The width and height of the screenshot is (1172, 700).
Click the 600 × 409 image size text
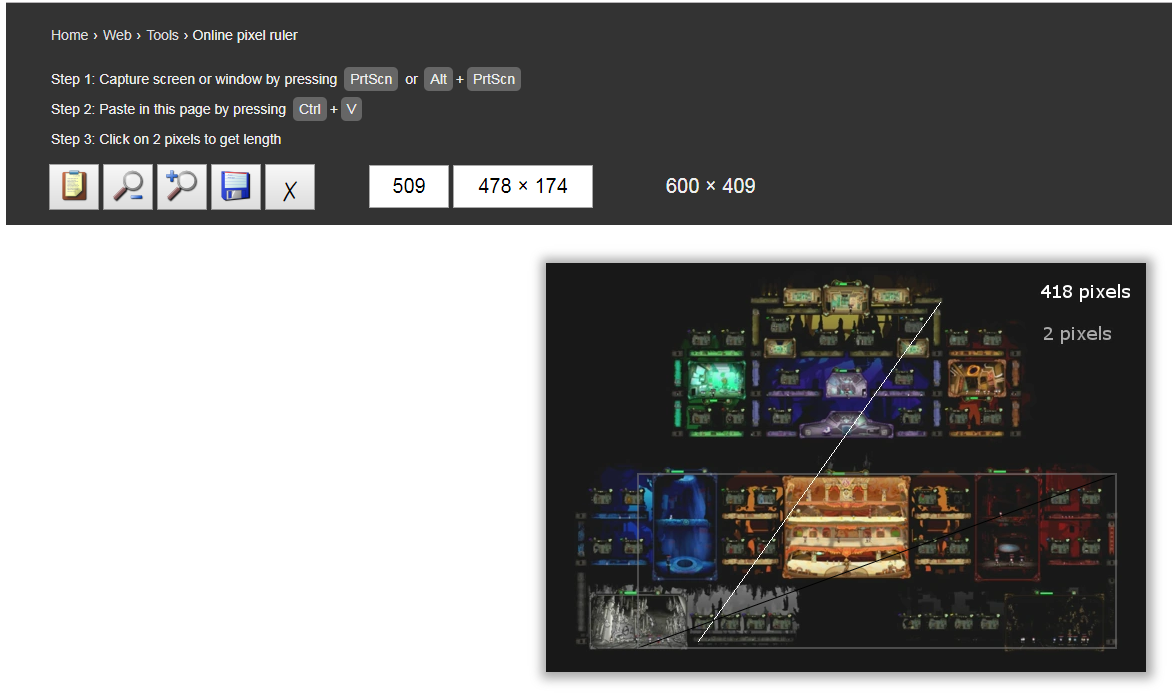coord(710,186)
